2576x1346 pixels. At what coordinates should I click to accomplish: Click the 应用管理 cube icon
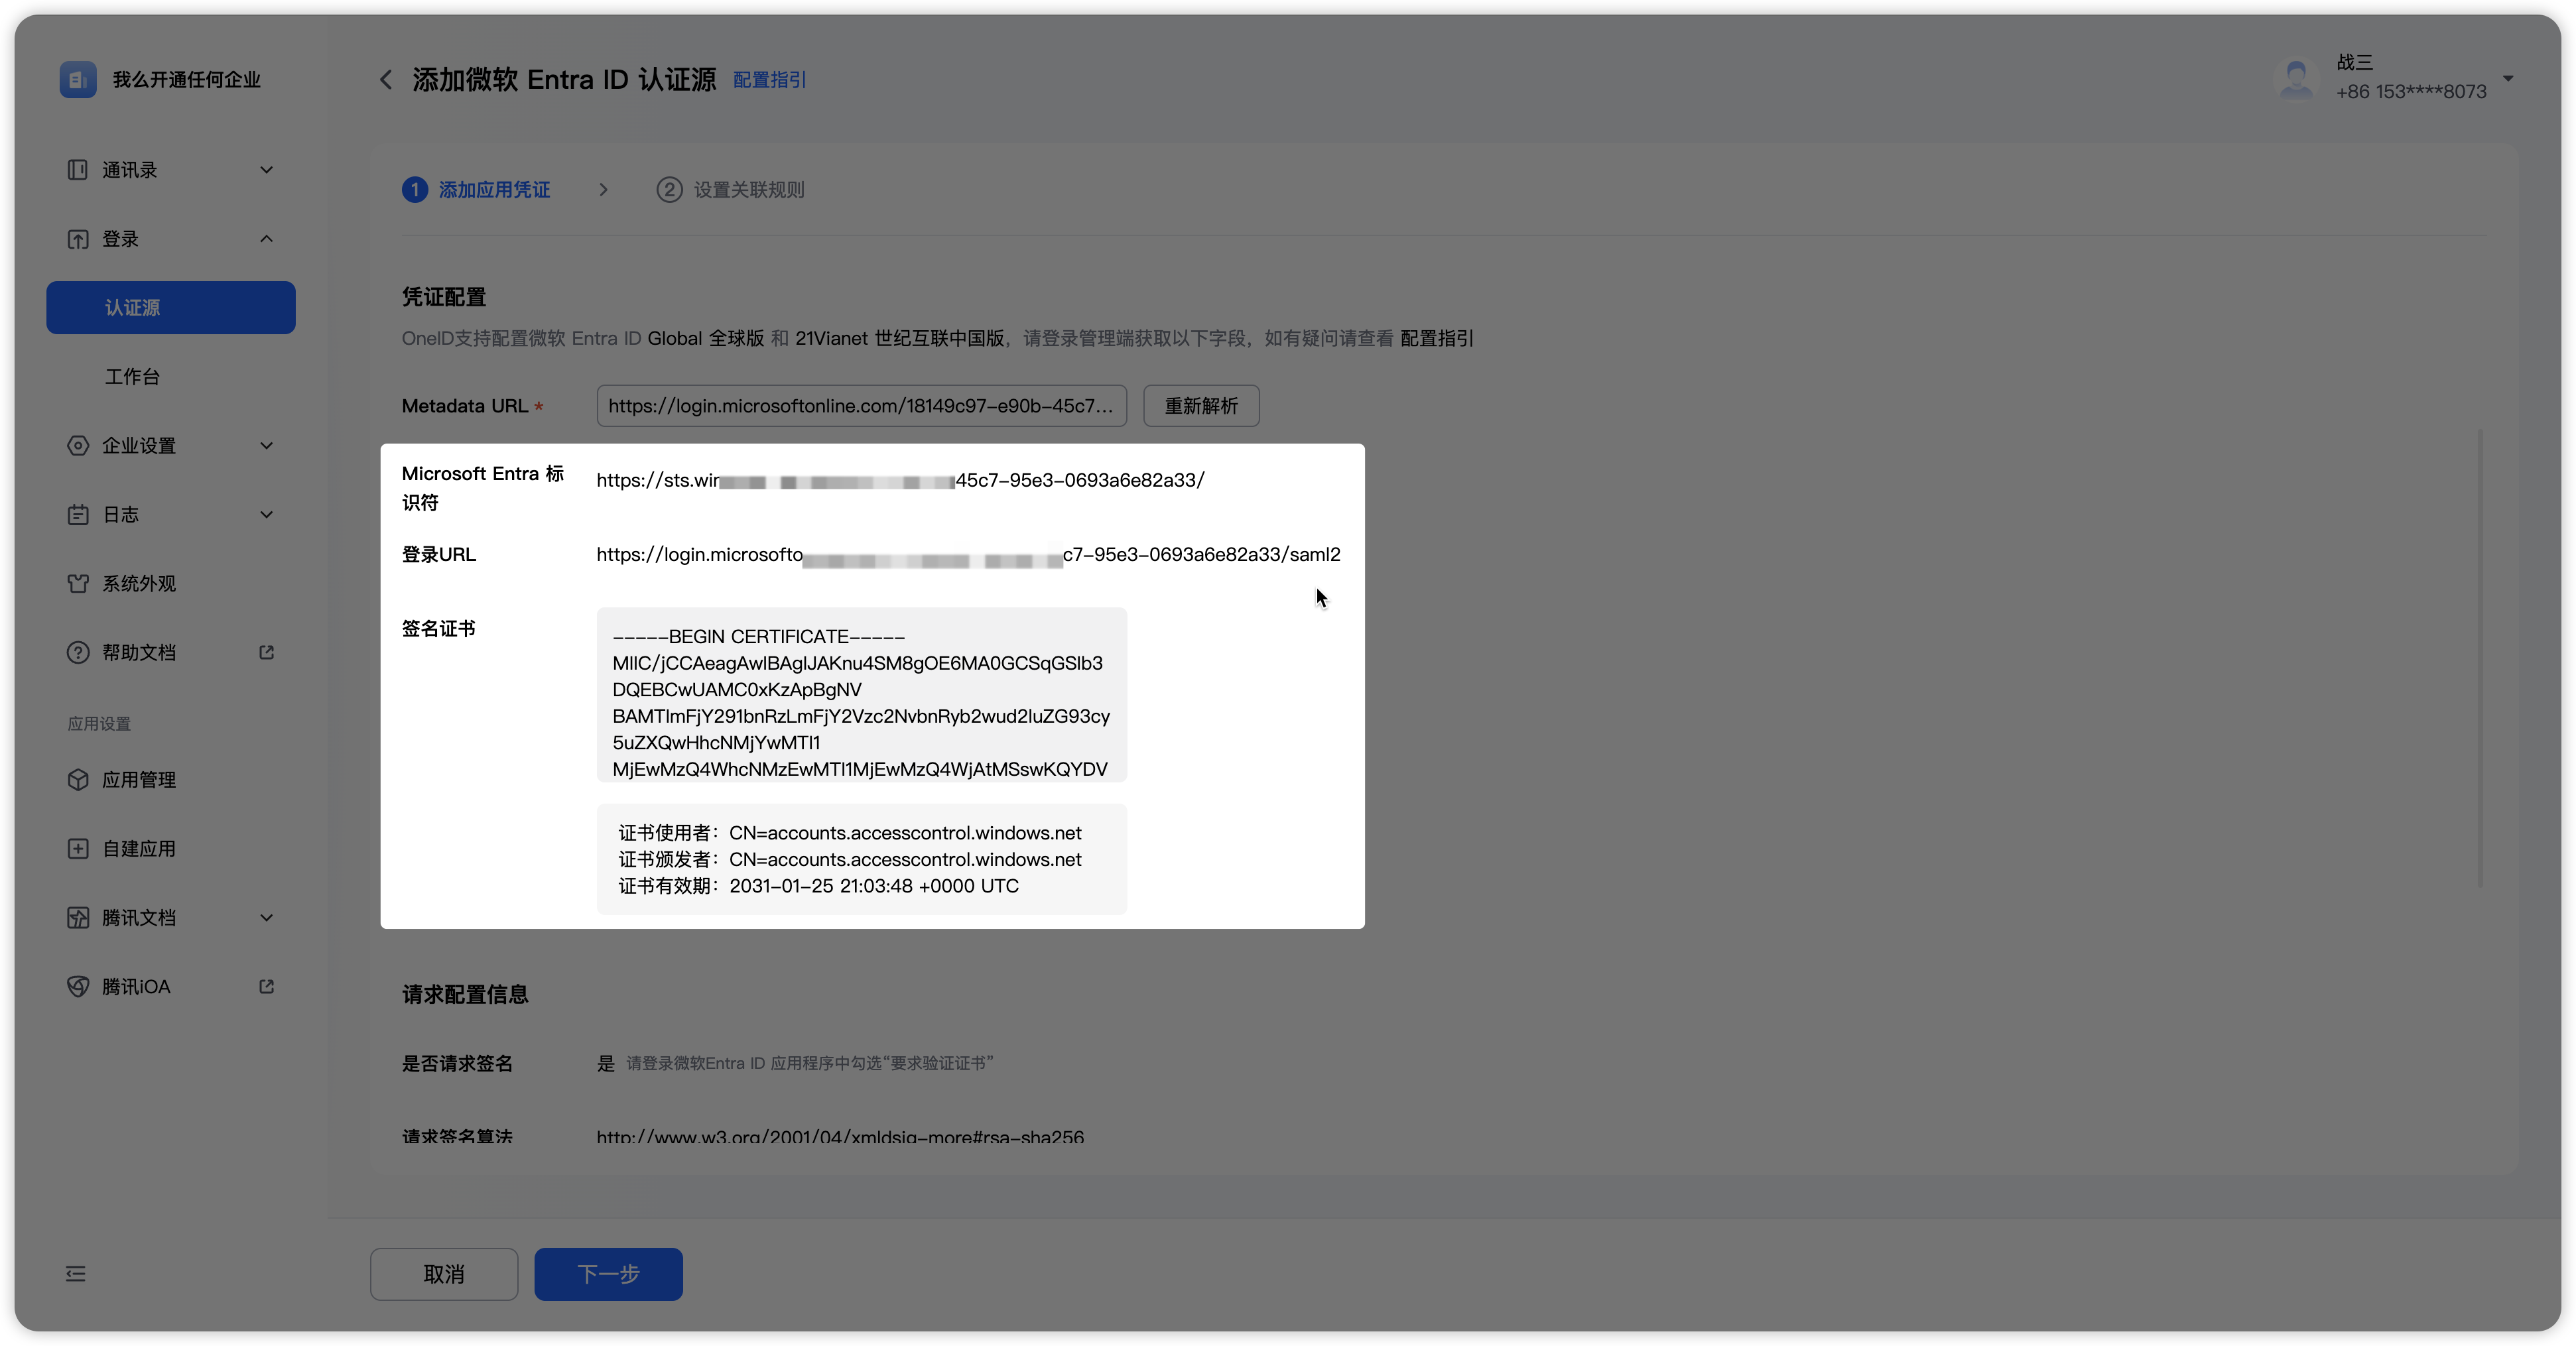(x=77, y=780)
